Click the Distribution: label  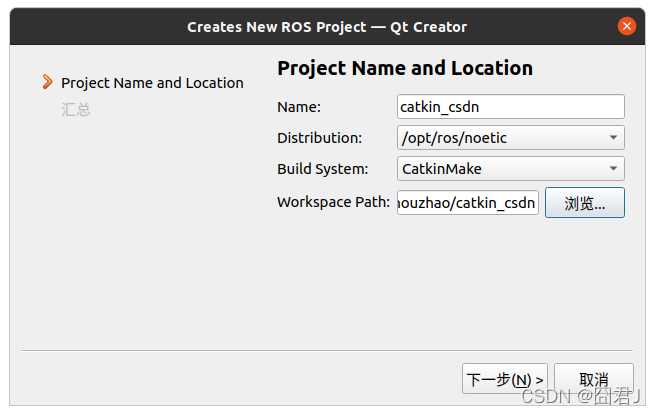pos(319,138)
